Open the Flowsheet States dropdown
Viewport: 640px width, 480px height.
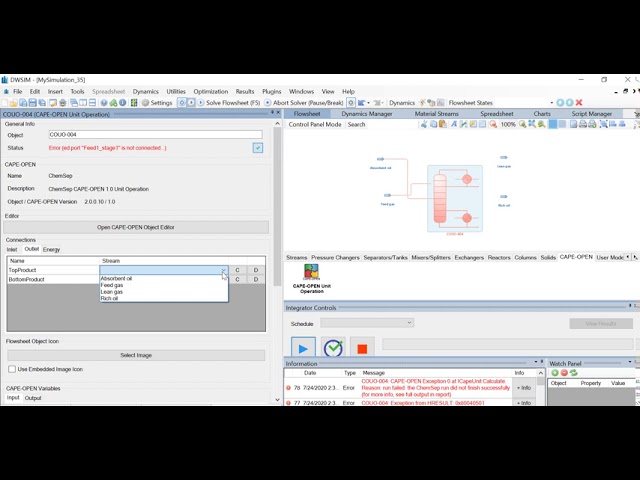[x=551, y=103]
